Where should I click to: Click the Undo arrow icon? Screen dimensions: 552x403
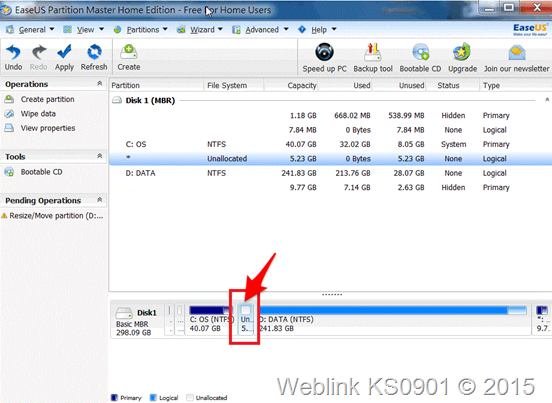13,52
